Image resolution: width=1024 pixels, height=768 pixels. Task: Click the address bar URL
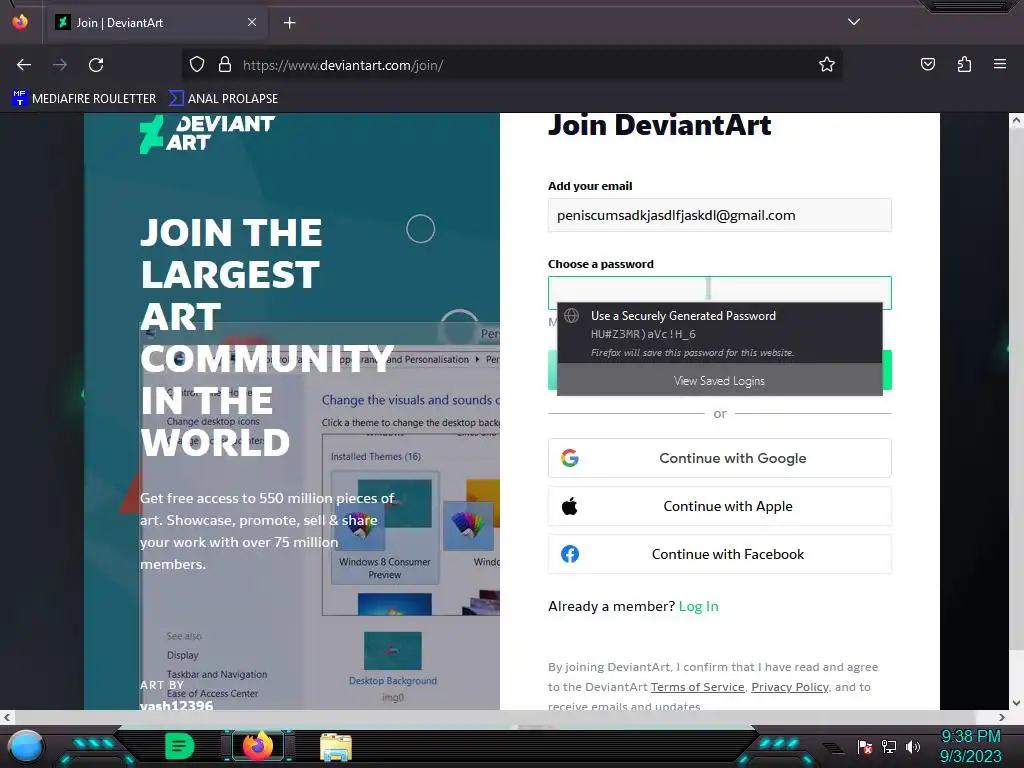343,65
